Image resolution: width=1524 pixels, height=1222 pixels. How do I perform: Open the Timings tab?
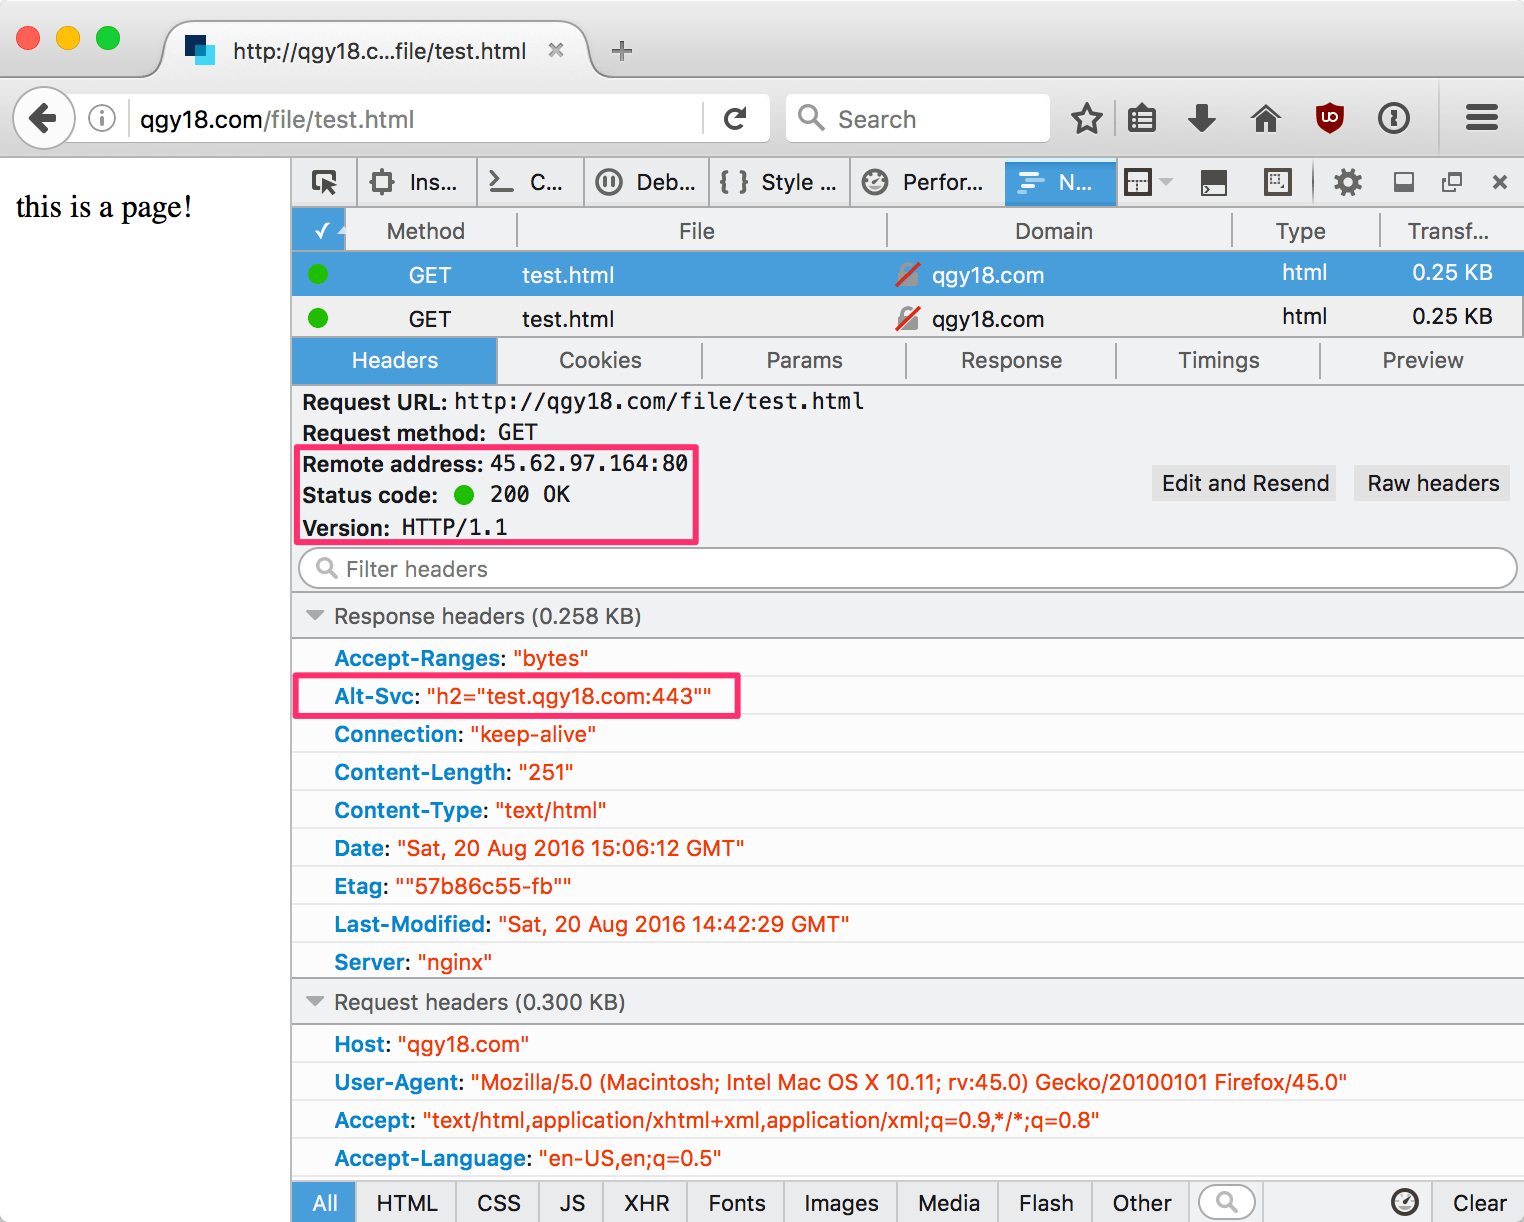click(1218, 360)
